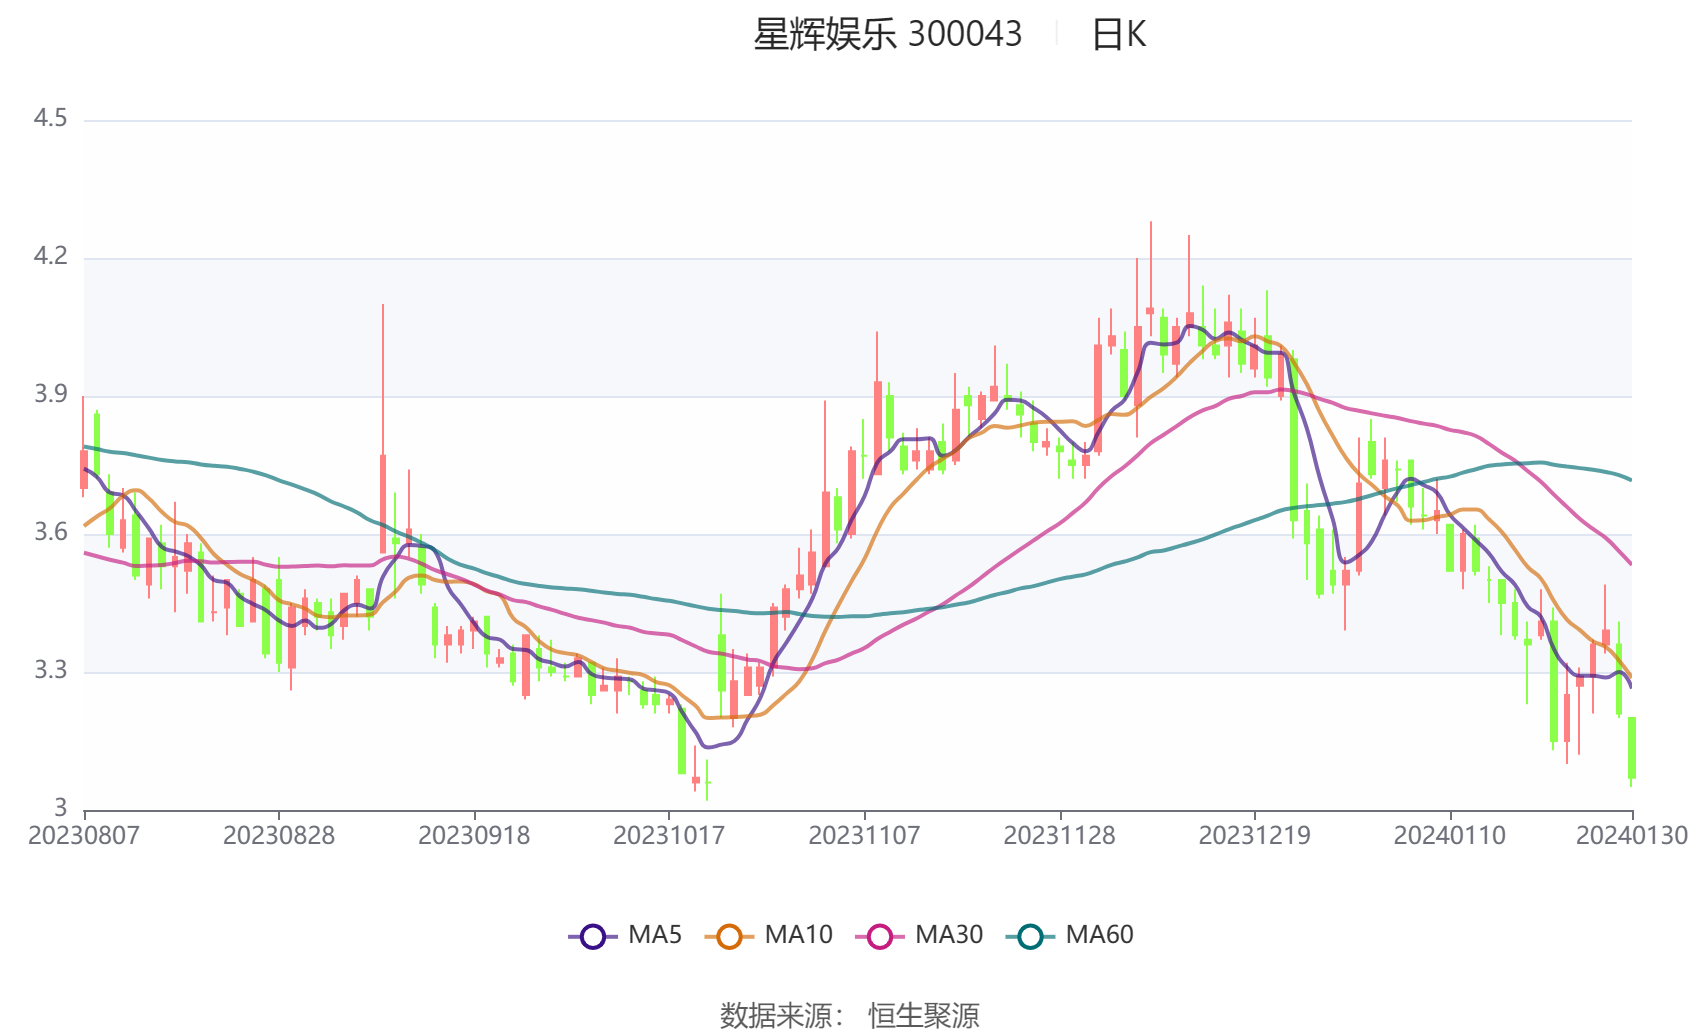The width and height of the screenshot is (1700, 1034).
Task: Click the 日K chart type label
Action: [x=1118, y=34]
